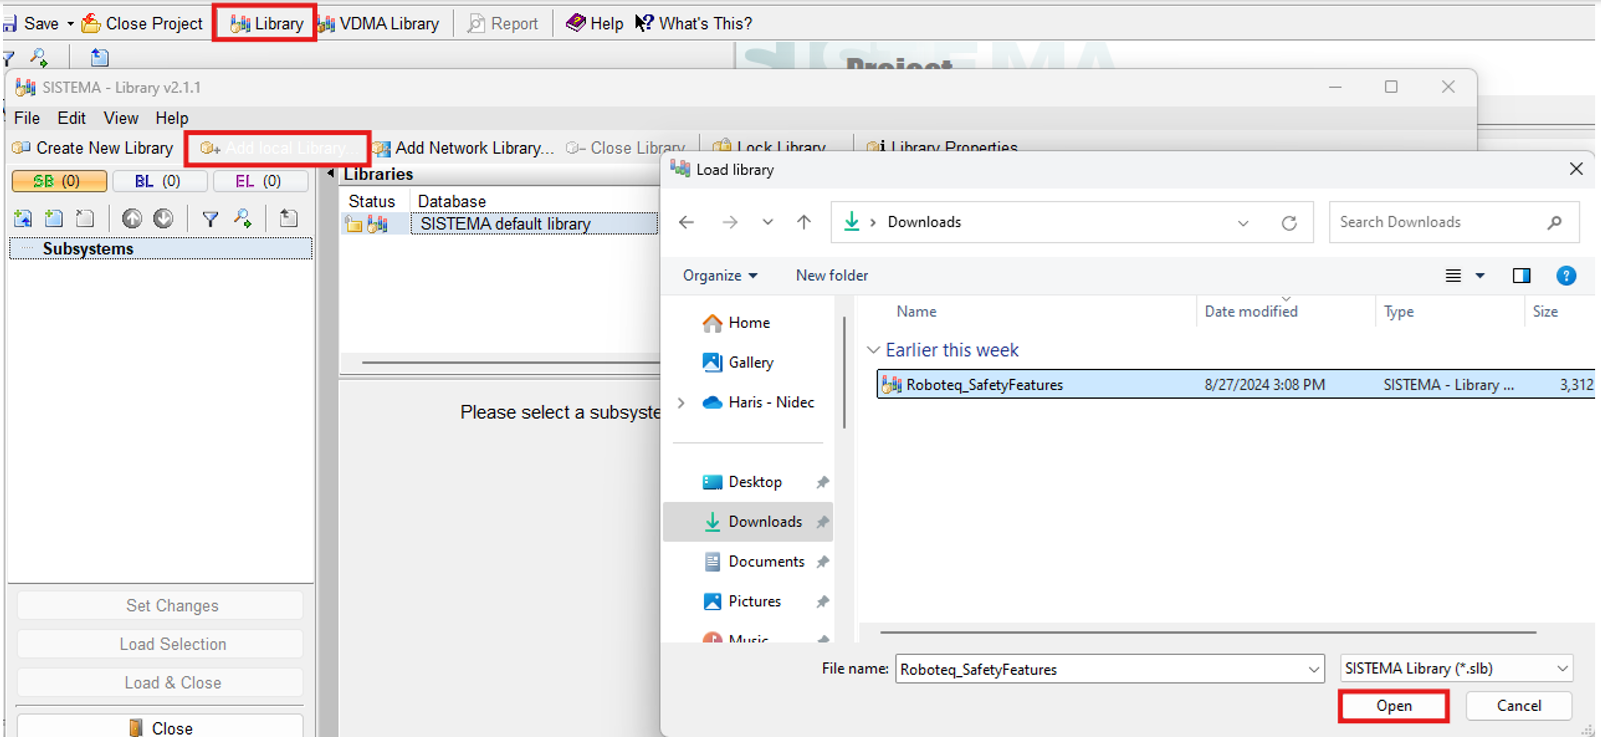Select the BL (0) block toggle
The image size is (1601, 742).
tap(159, 181)
